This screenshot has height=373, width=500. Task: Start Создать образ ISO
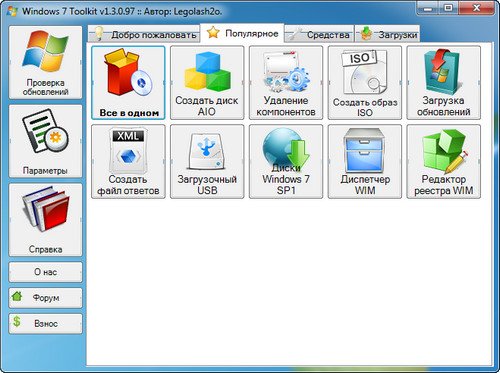click(365, 83)
